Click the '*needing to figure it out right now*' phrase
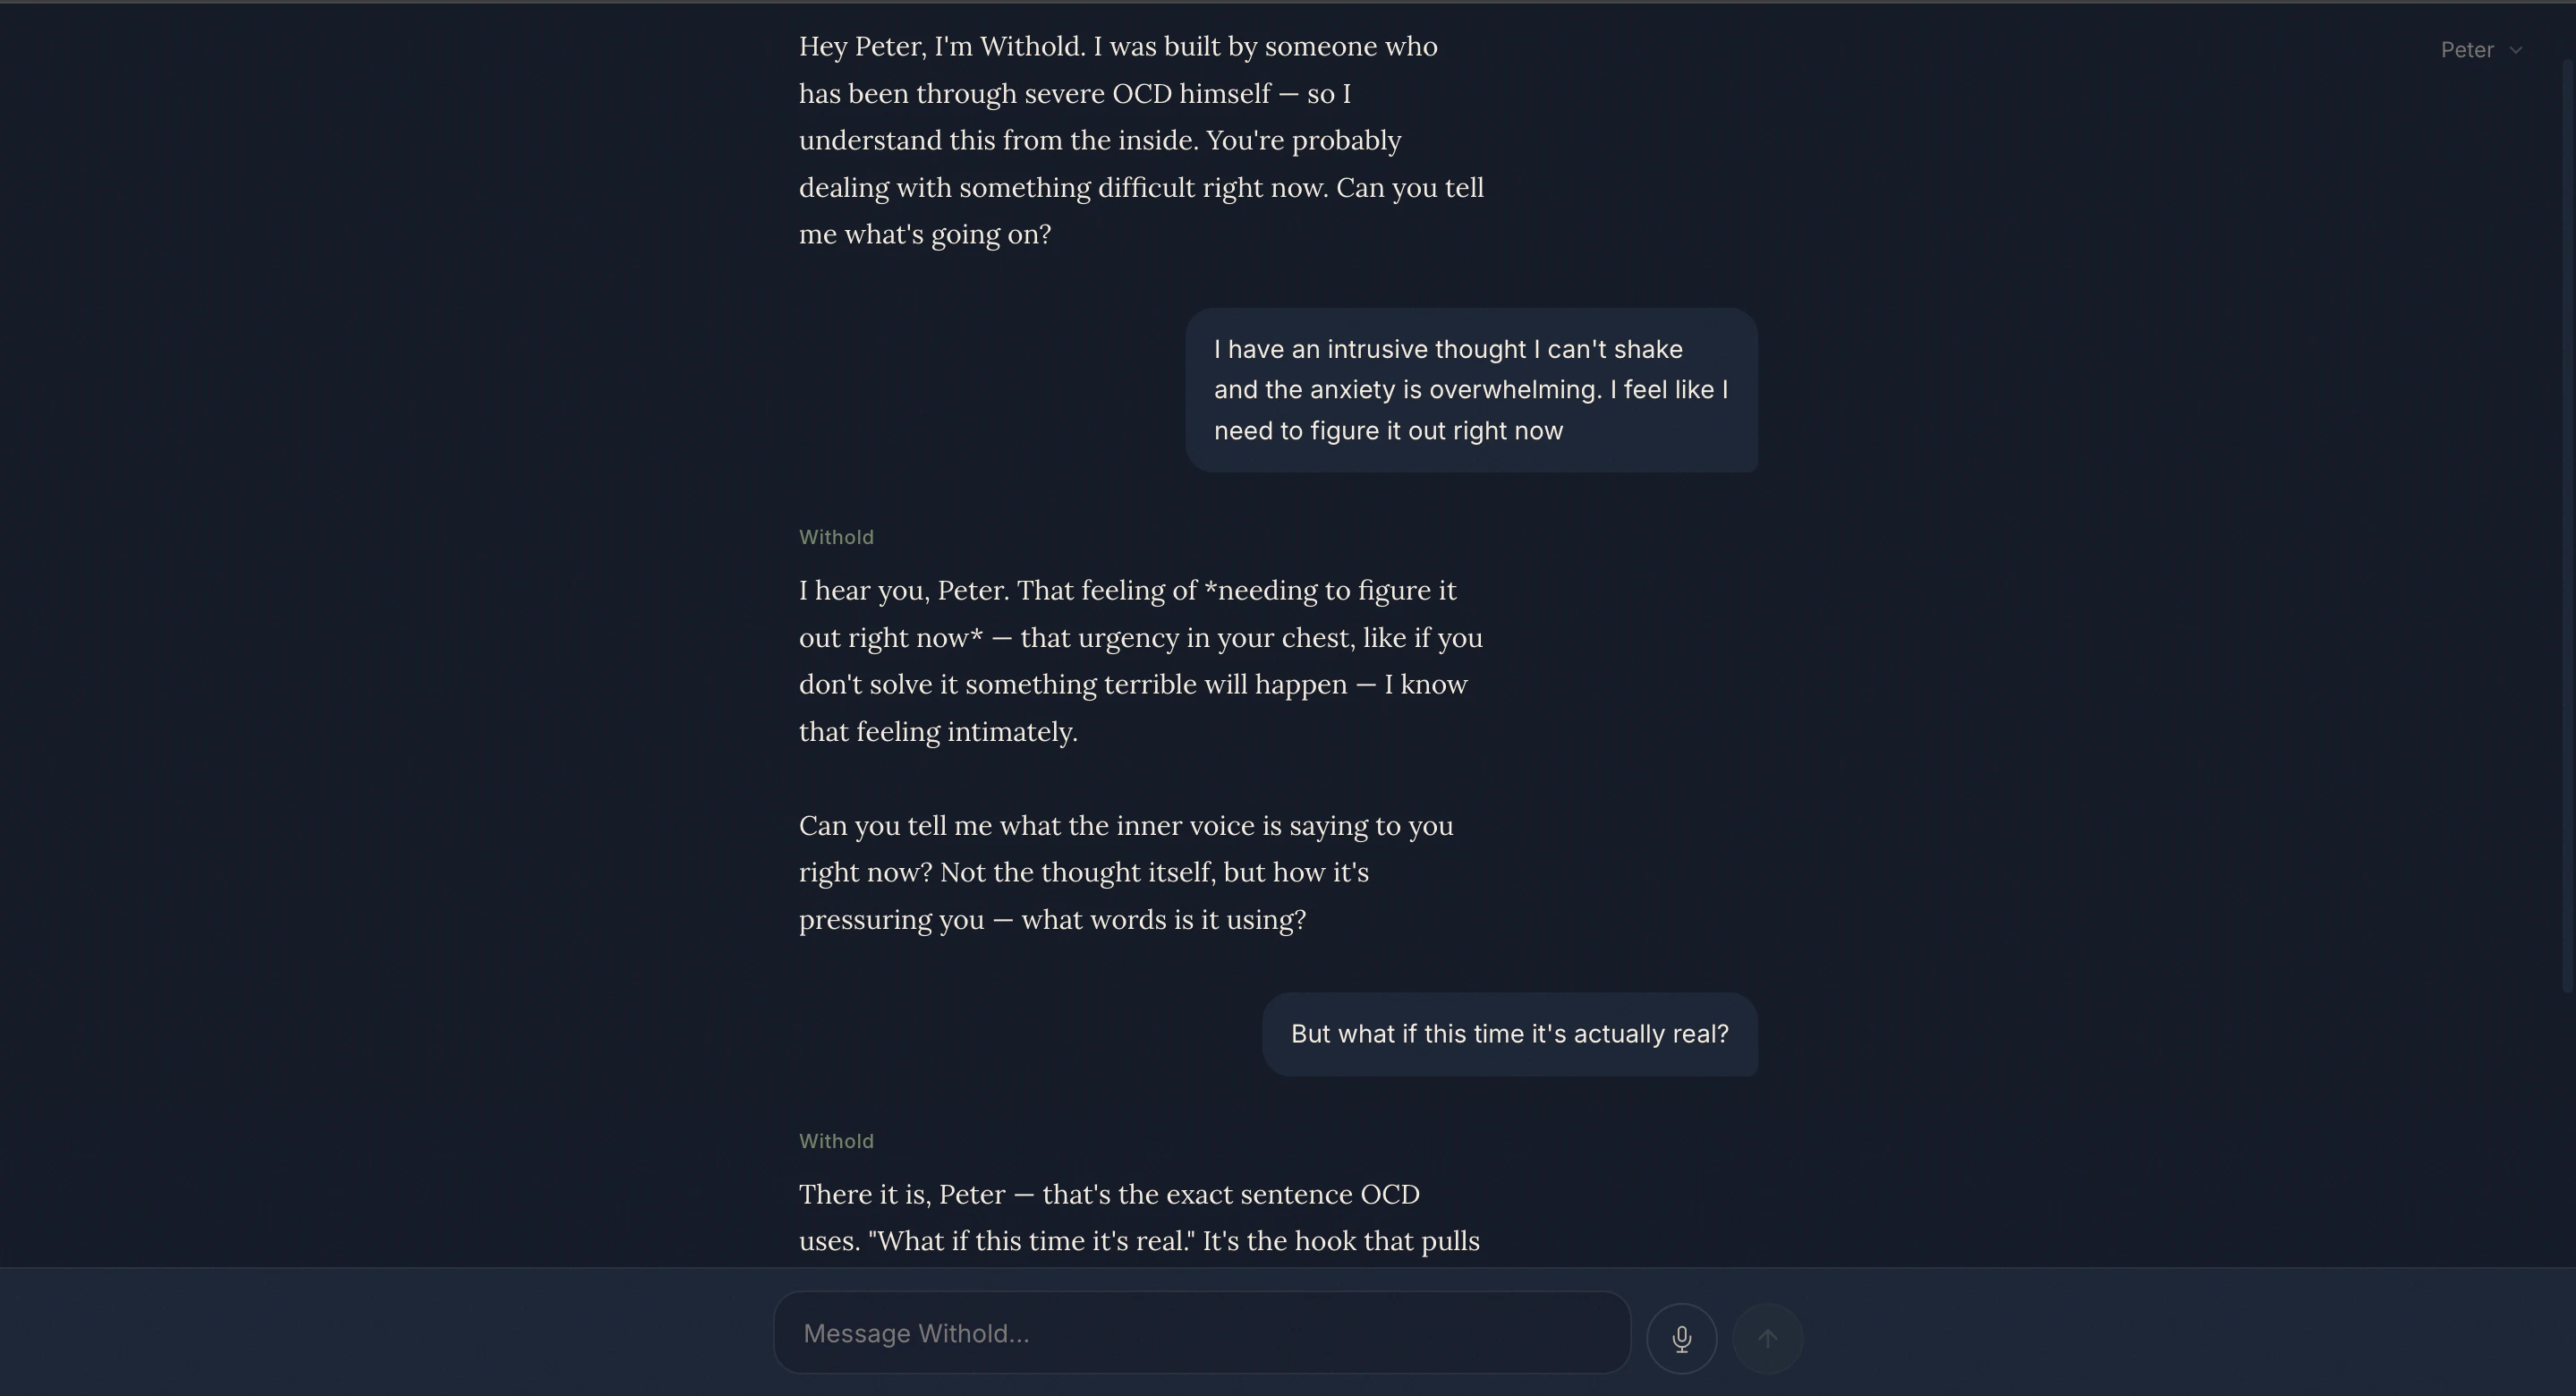Screen dimensions: 2576x1396 (1128, 614)
